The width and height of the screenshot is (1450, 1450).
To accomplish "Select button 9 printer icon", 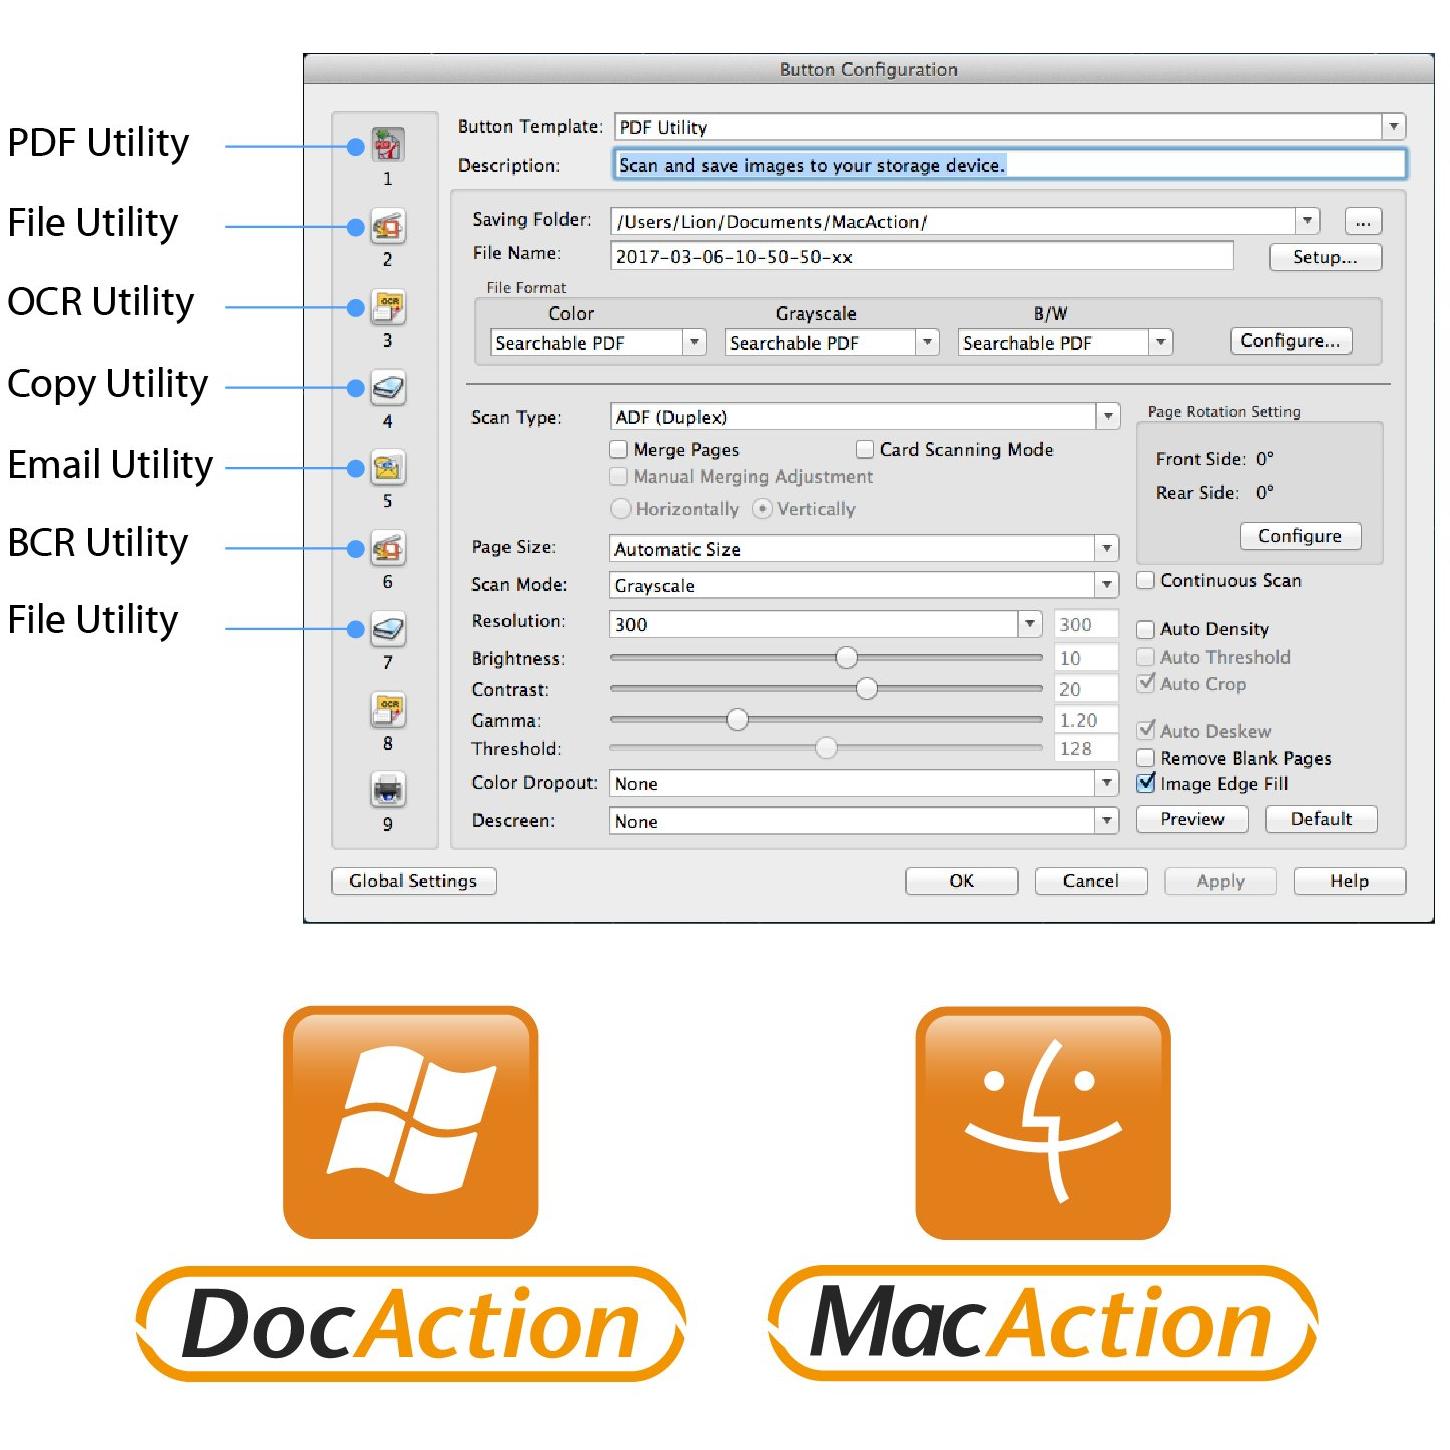I will [x=388, y=790].
